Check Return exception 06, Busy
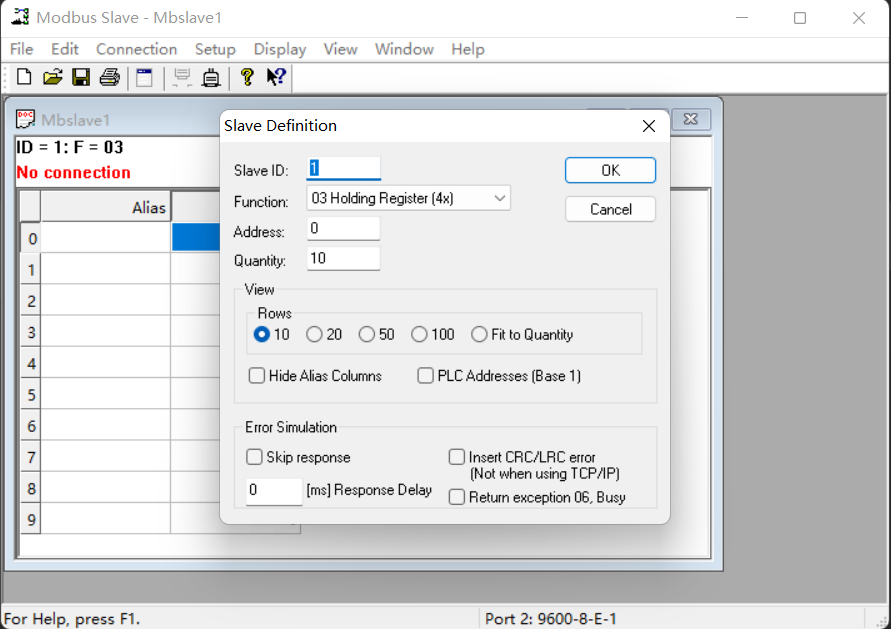Screen dimensions: 891x629 click(x=457, y=496)
